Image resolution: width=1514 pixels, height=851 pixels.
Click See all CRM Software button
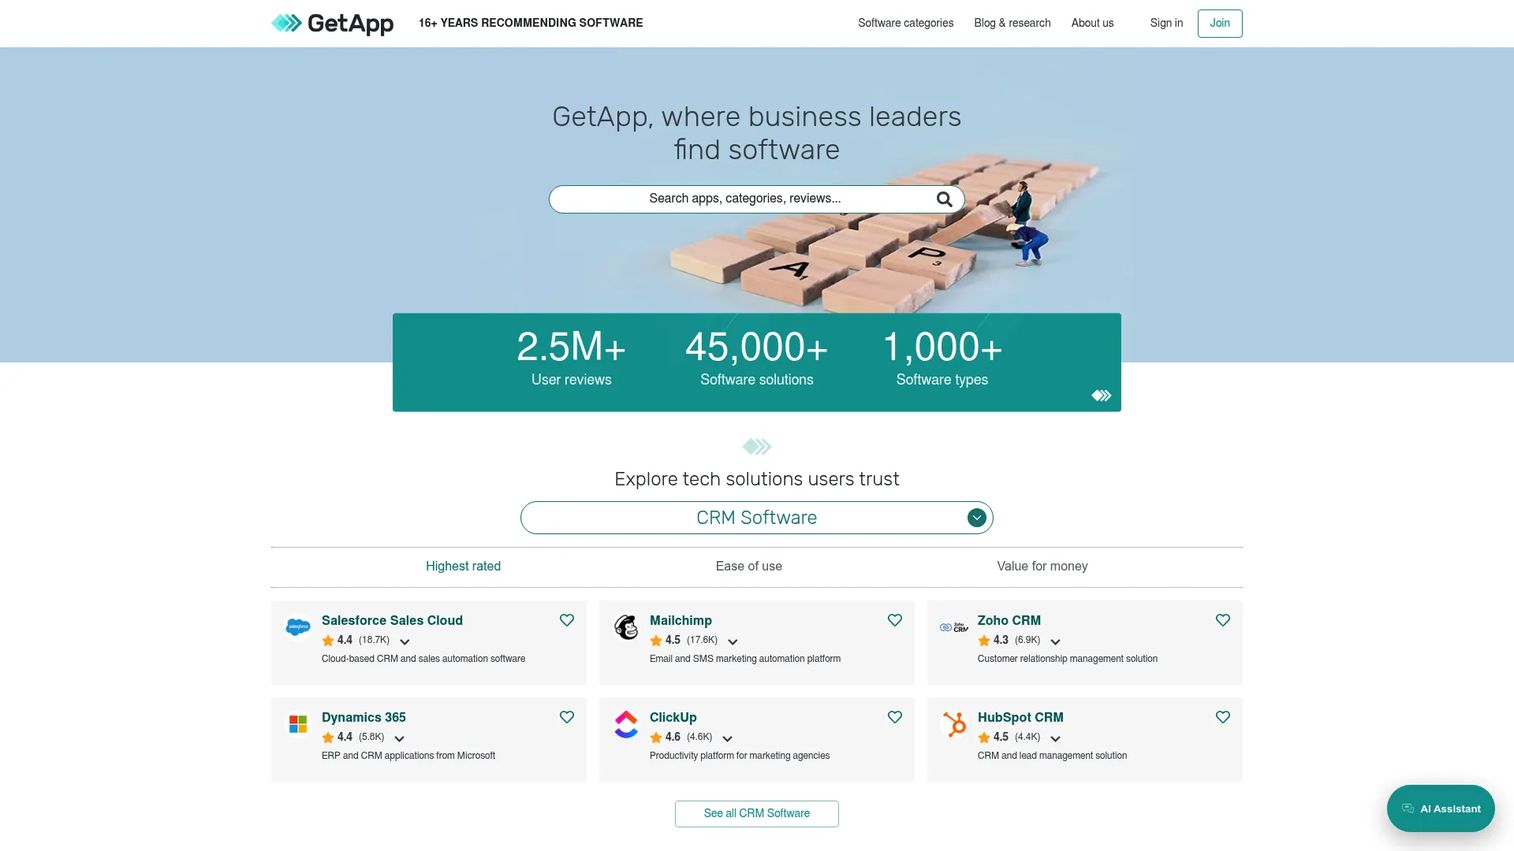pos(757,814)
